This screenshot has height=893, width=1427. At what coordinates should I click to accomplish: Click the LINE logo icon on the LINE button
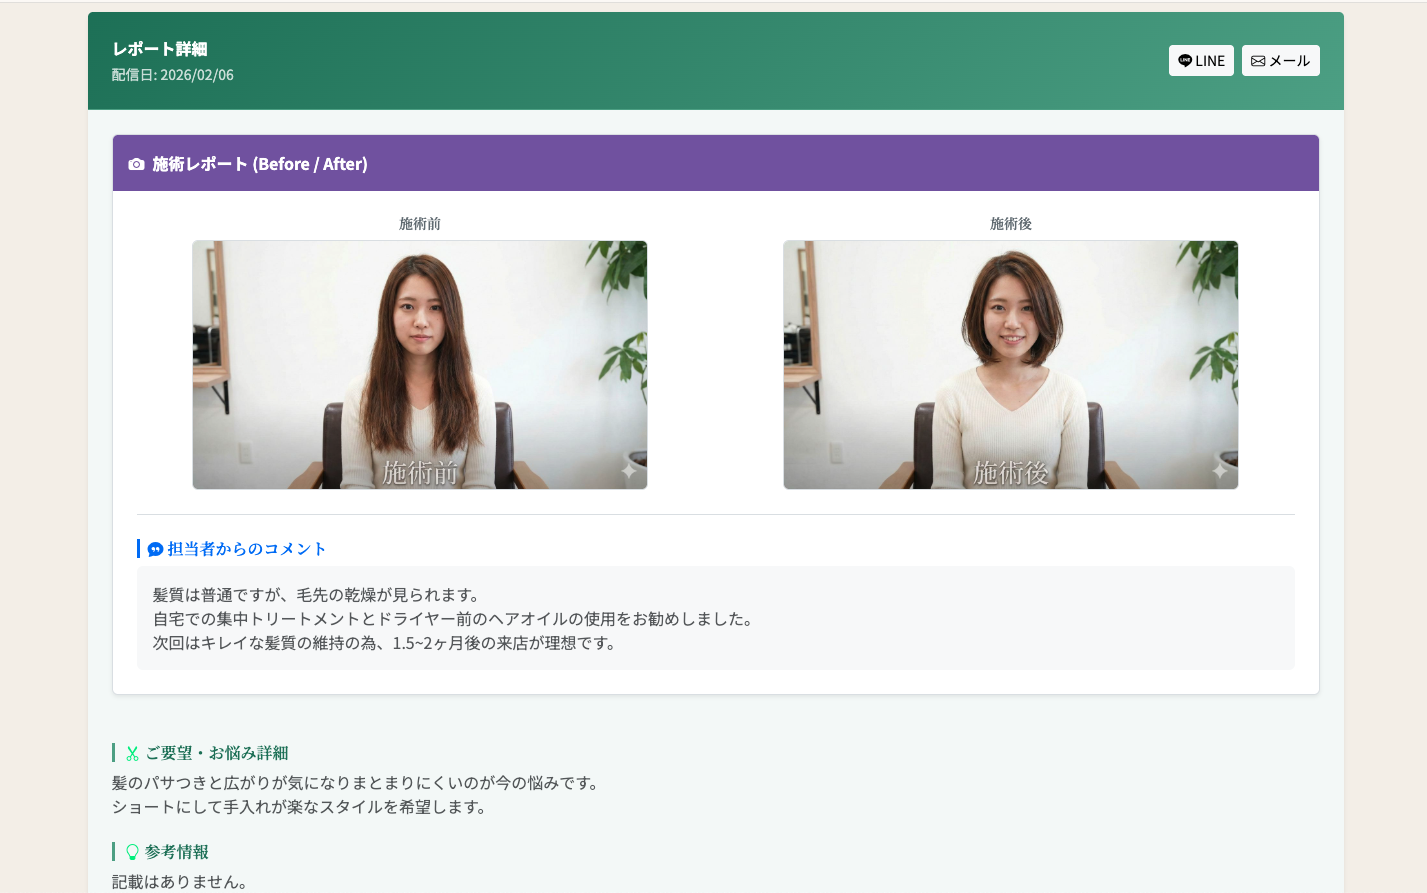1184,60
